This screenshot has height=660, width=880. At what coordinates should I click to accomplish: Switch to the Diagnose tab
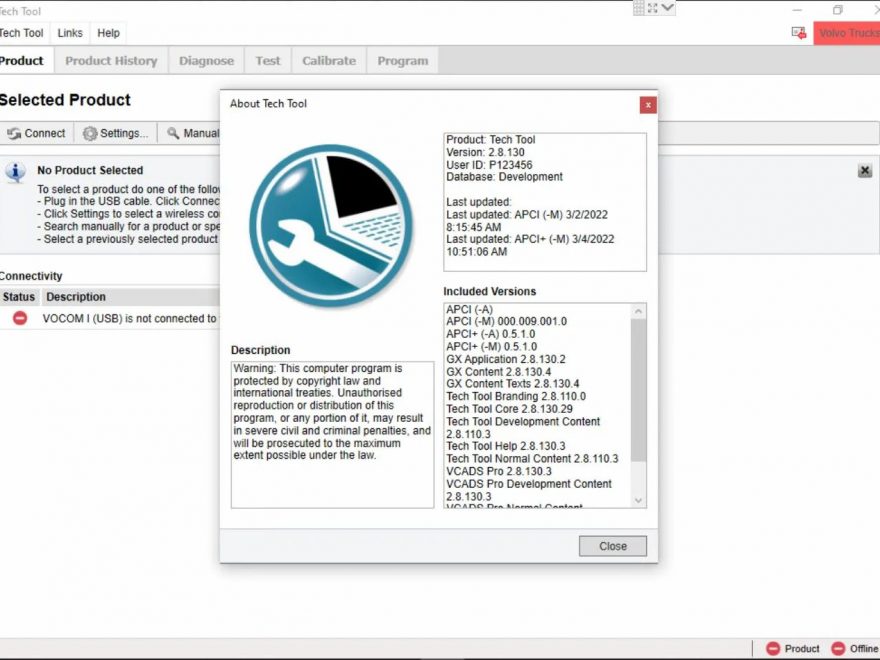[207, 61]
